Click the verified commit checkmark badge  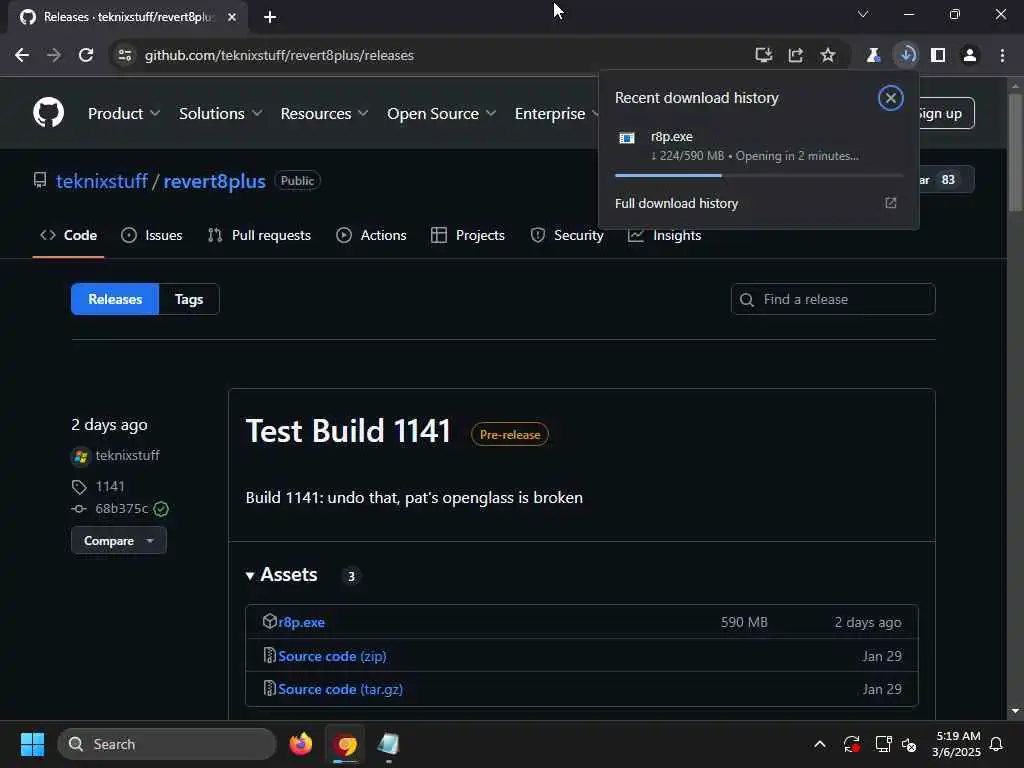pos(161,509)
